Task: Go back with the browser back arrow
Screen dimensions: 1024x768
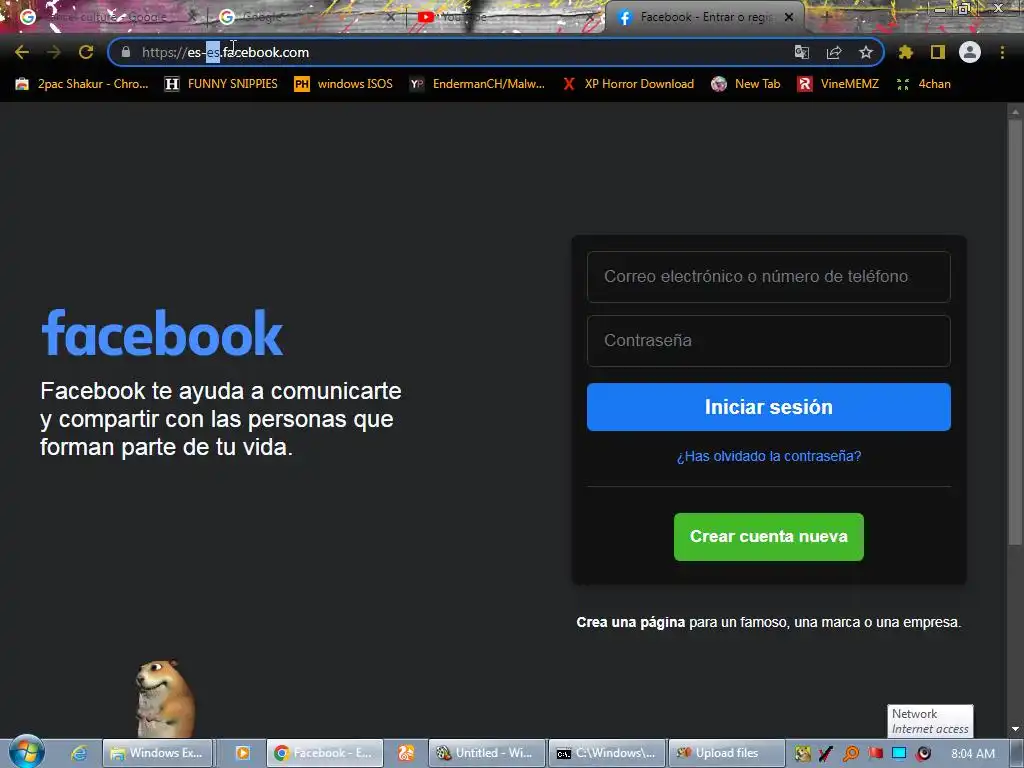Action: (x=22, y=52)
